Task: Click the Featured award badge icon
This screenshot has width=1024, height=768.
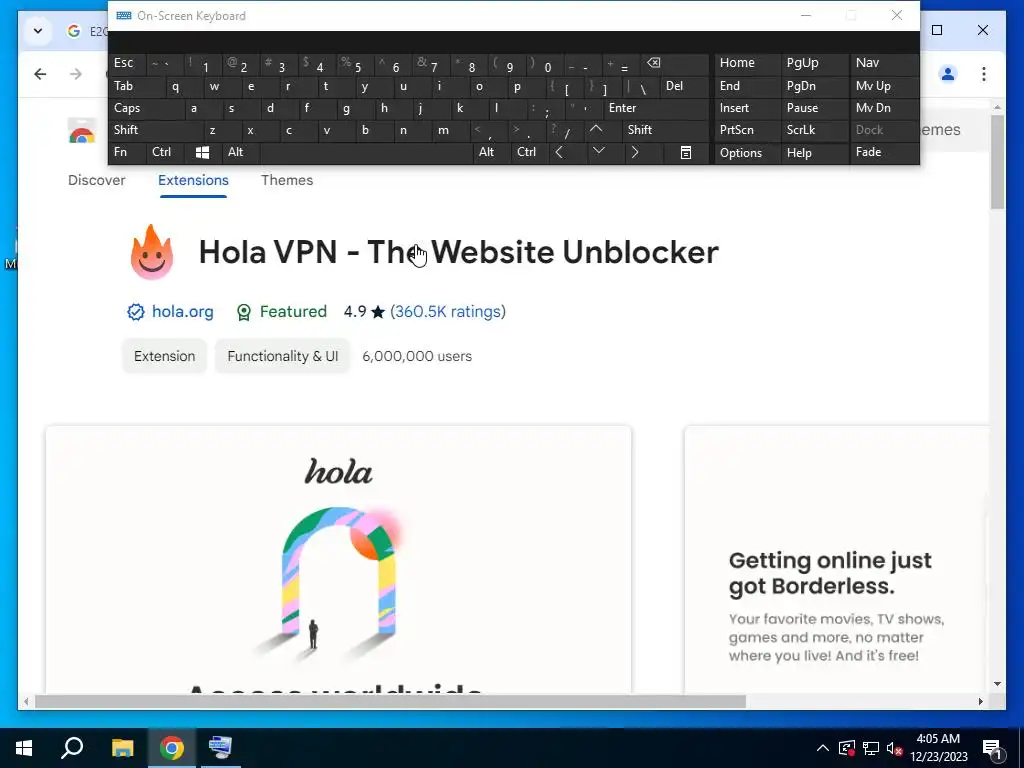Action: [x=244, y=312]
